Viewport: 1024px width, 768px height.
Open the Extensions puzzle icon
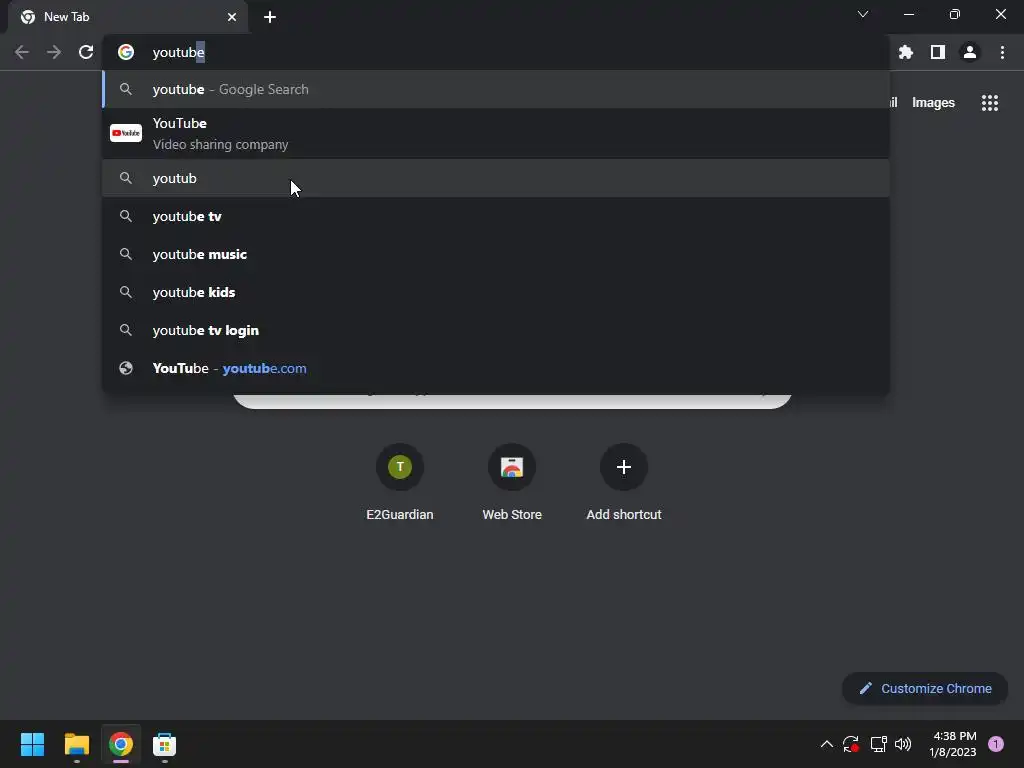click(906, 52)
